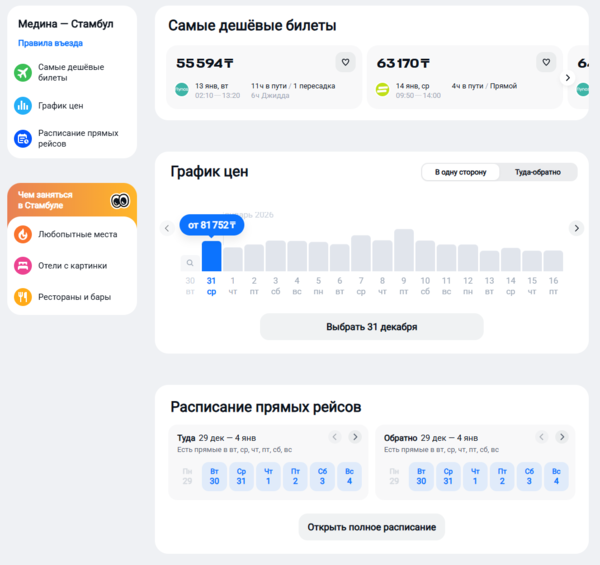The width and height of the screenshot is (600, 565).
Task: Open the blue price chart icon
Action: coord(23,106)
